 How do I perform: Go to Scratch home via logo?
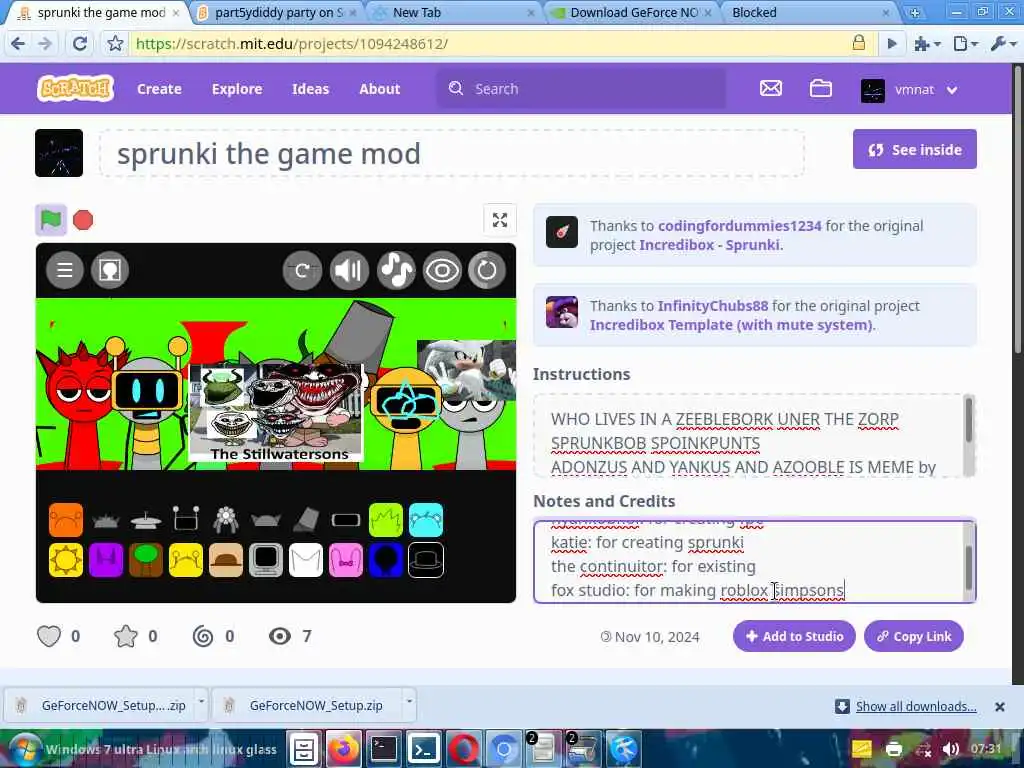point(75,89)
